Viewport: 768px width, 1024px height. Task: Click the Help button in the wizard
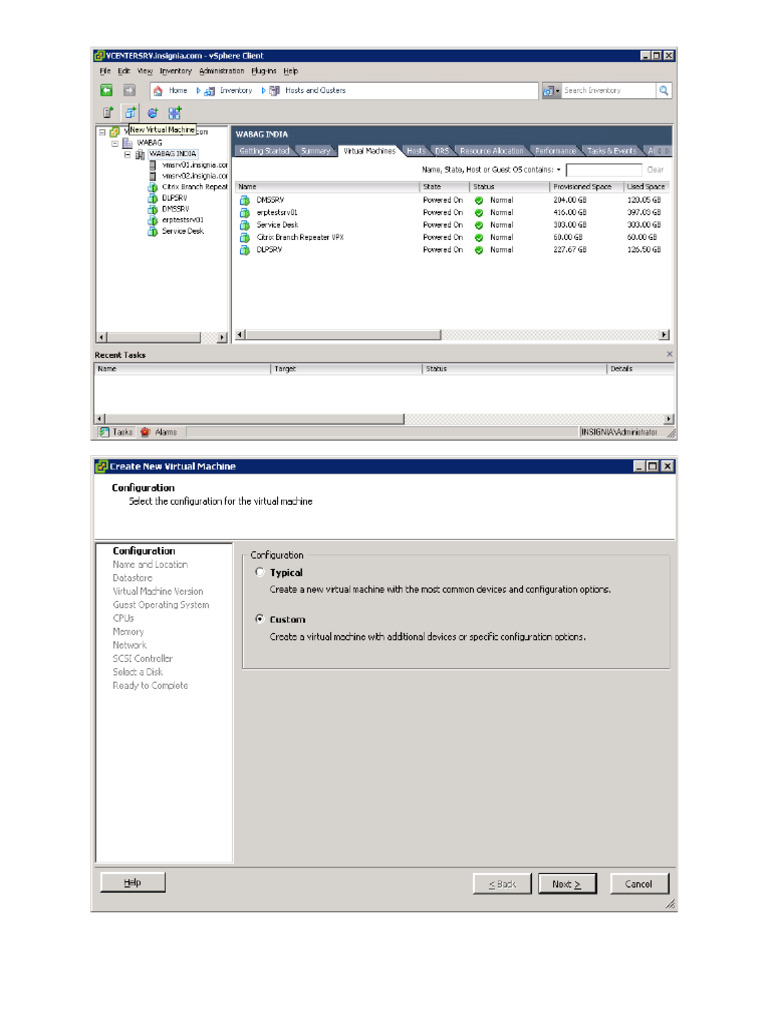pos(133,882)
